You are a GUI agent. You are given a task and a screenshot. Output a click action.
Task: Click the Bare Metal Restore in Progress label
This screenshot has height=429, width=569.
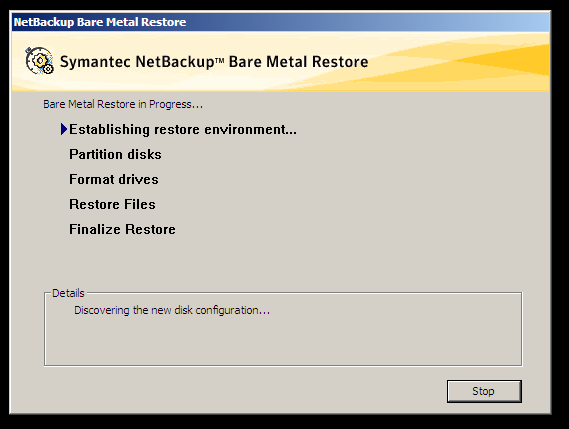click(123, 105)
